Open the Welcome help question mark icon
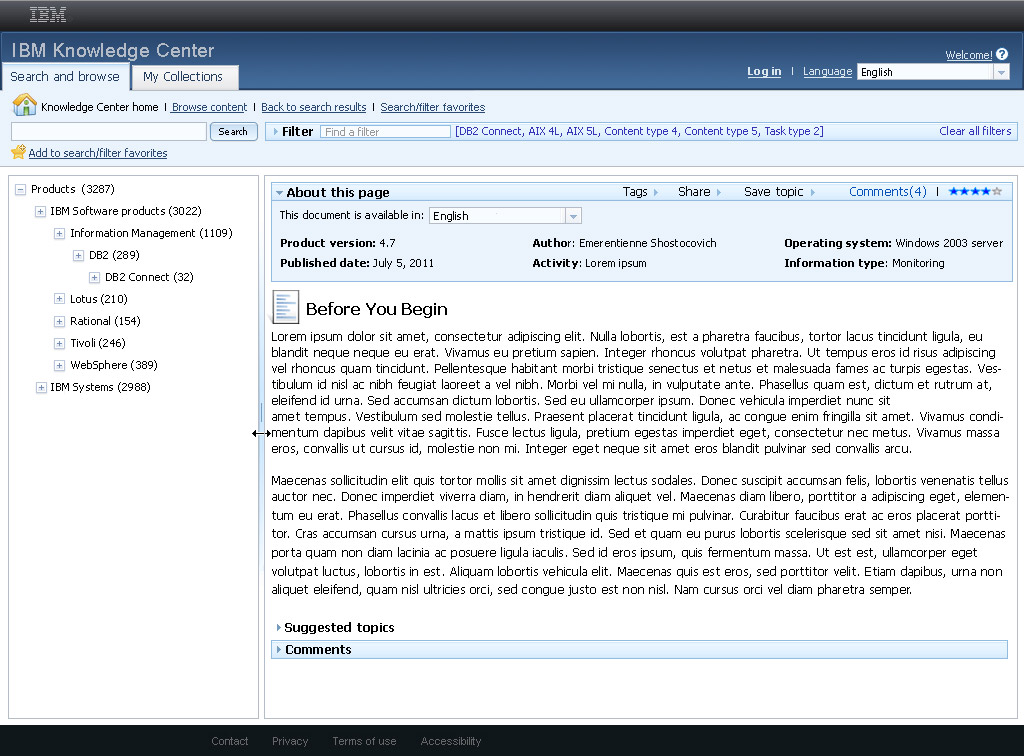The image size is (1024, 756). point(1002,55)
